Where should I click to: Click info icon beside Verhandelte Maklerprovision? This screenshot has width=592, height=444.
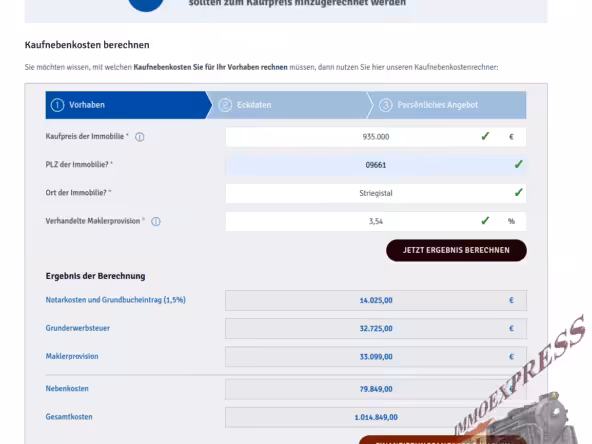coord(156,222)
